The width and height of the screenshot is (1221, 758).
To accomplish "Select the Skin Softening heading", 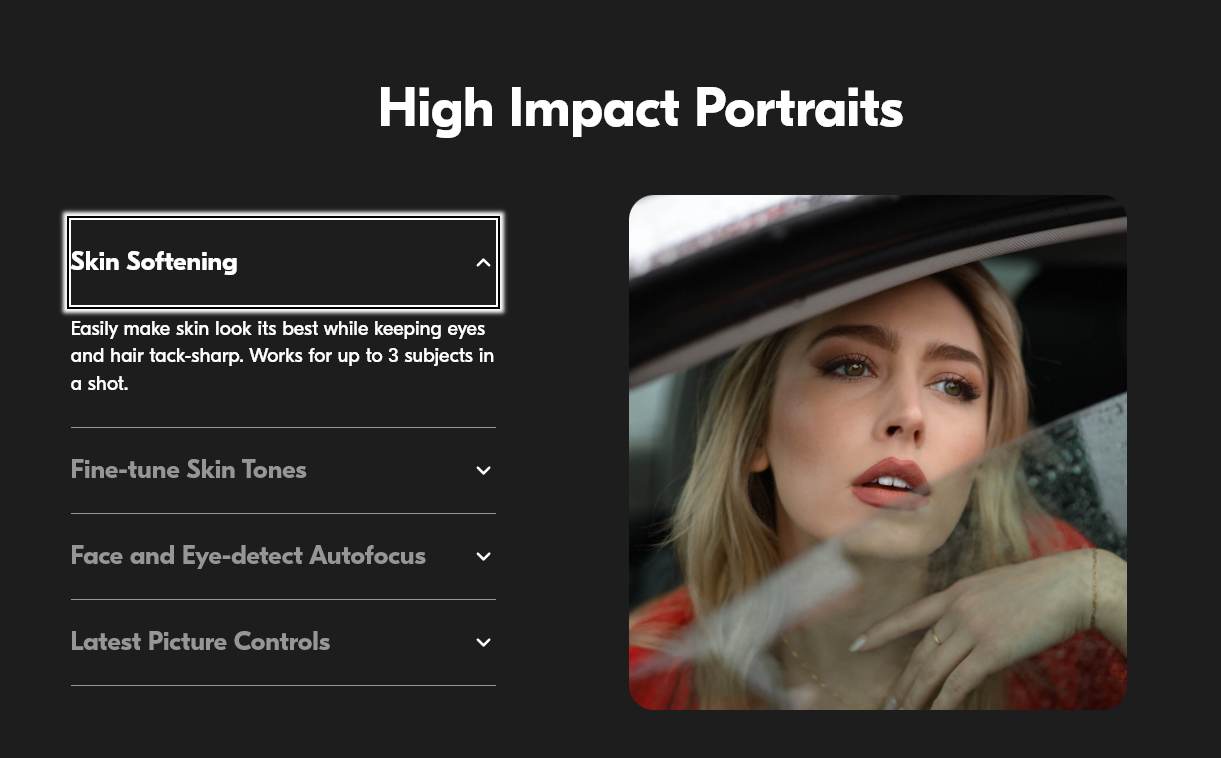I will (154, 262).
